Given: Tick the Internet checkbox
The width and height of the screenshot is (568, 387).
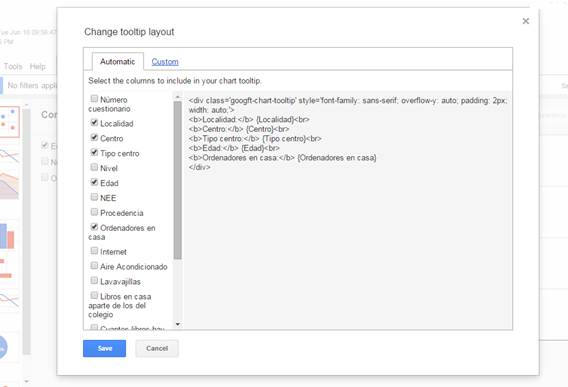Looking at the screenshot, I should (94, 251).
